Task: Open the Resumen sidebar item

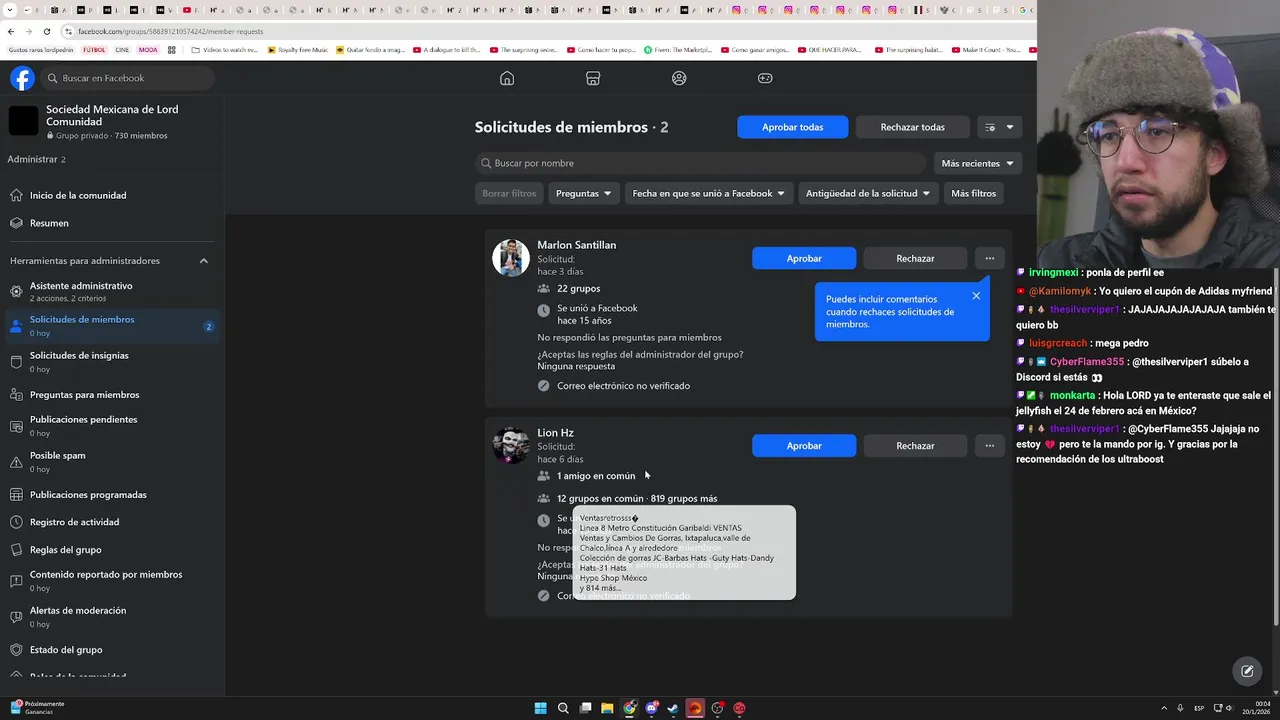Action: click(x=112, y=223)
